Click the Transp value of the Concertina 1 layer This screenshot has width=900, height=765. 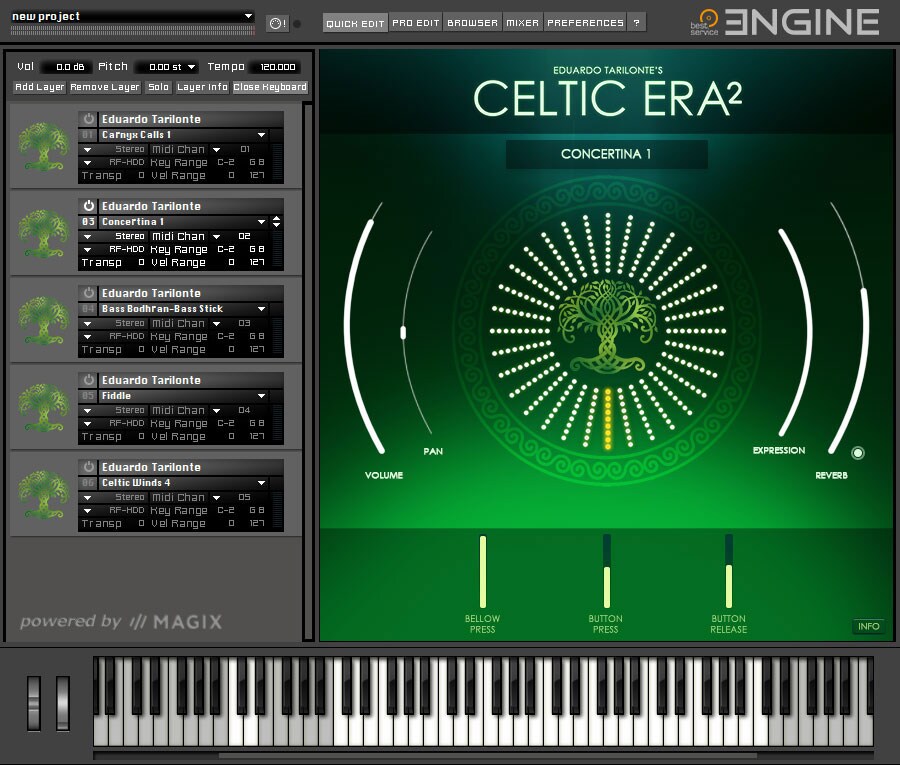coord(141,263)
